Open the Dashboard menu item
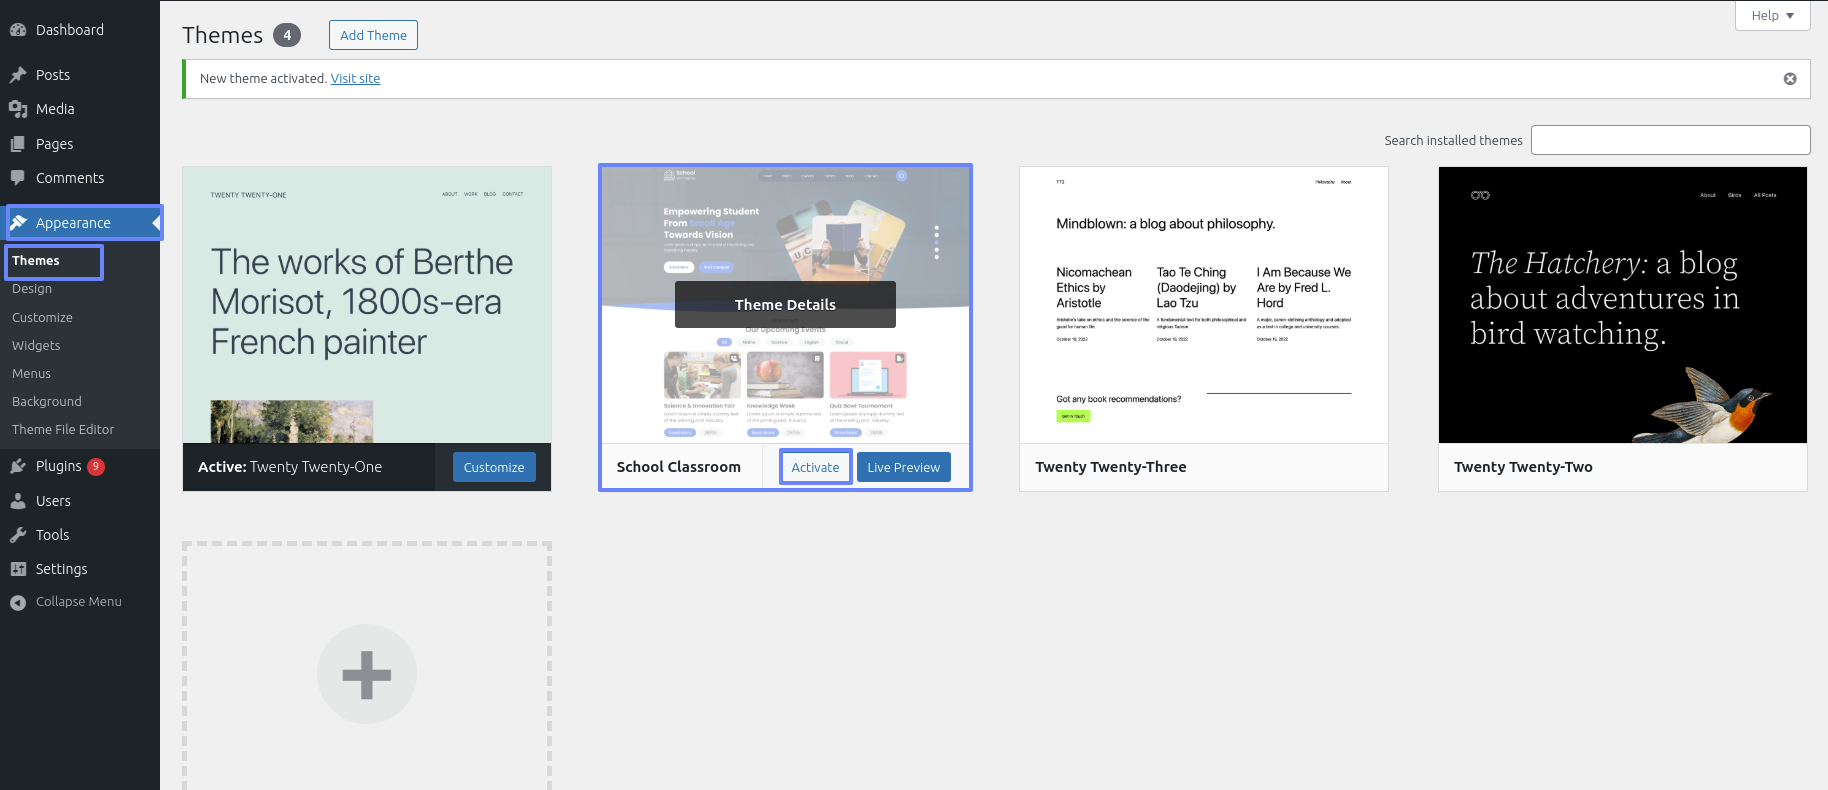This screenshot has height=790, width=1828. click(x=80, y=30)
